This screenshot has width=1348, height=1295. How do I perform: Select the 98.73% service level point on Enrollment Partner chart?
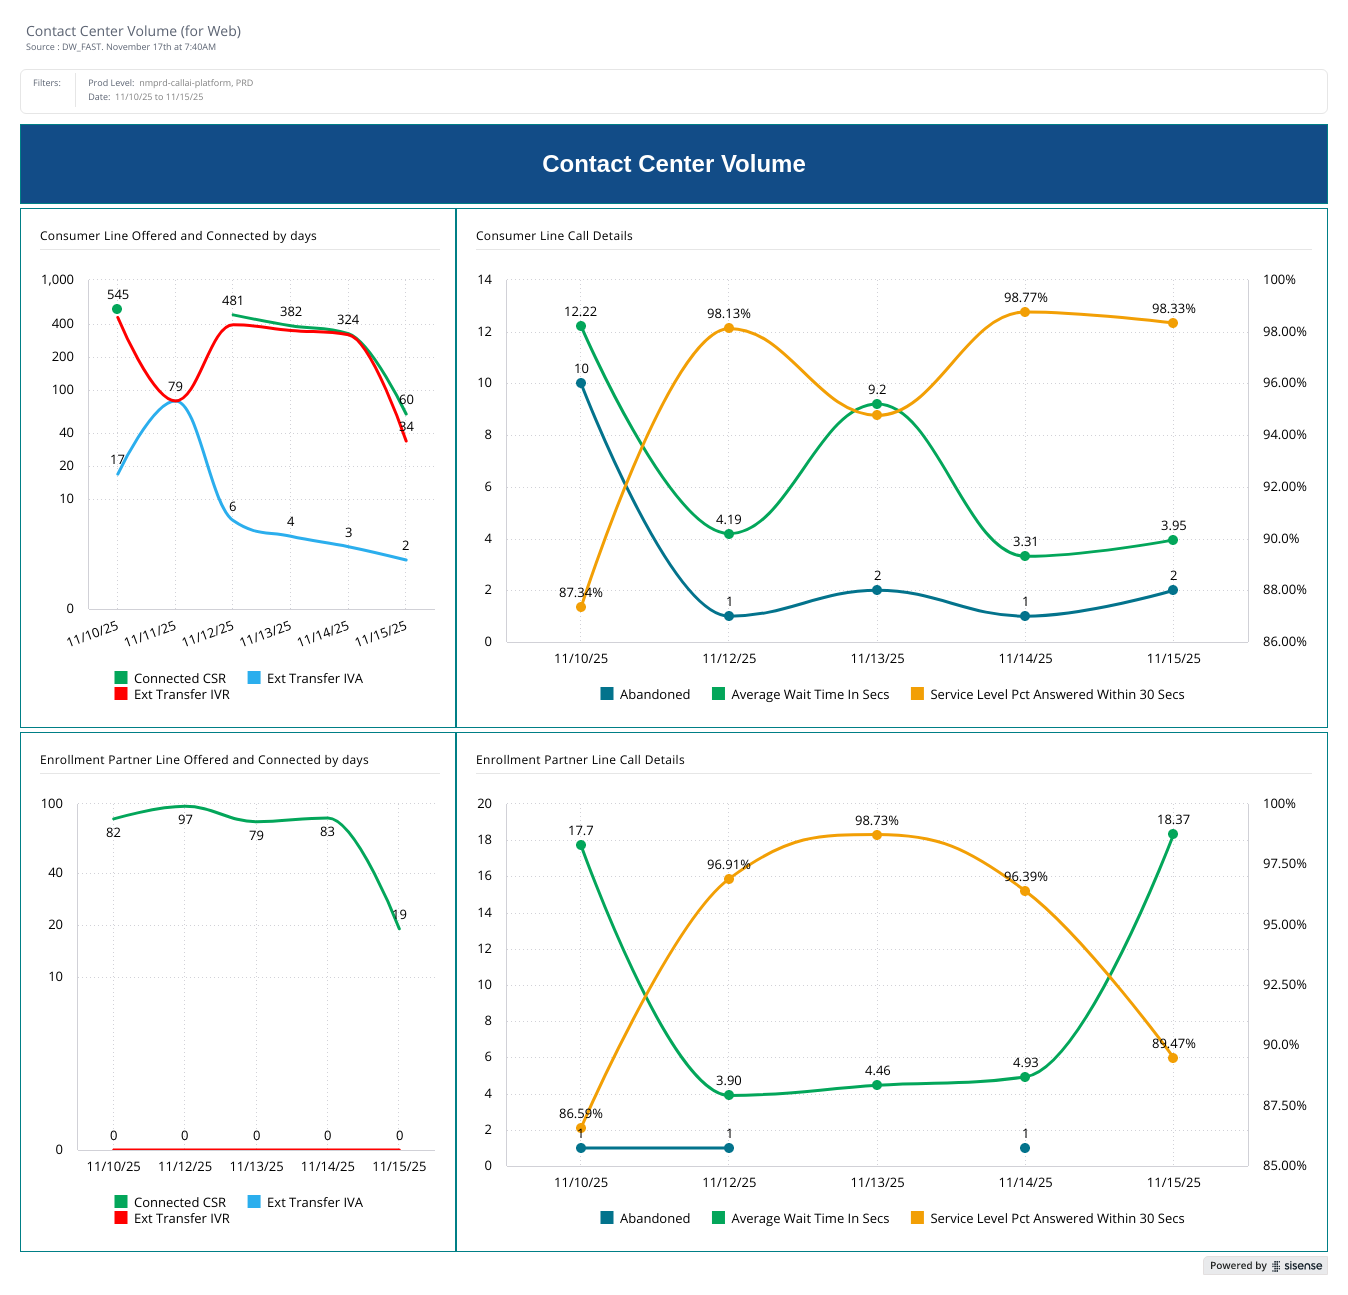click(877, 835)
